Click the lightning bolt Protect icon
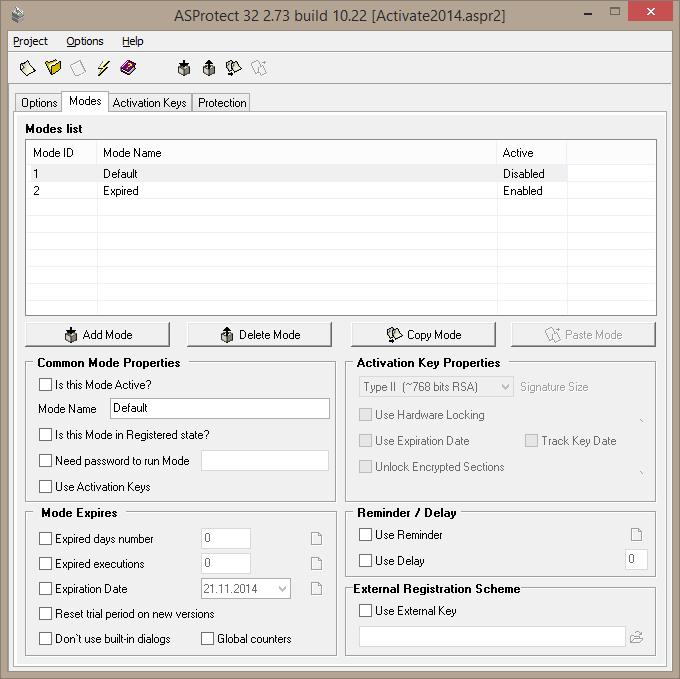This screenshot has height=679, width=680. pyautogui.click(x=103, y=68)
